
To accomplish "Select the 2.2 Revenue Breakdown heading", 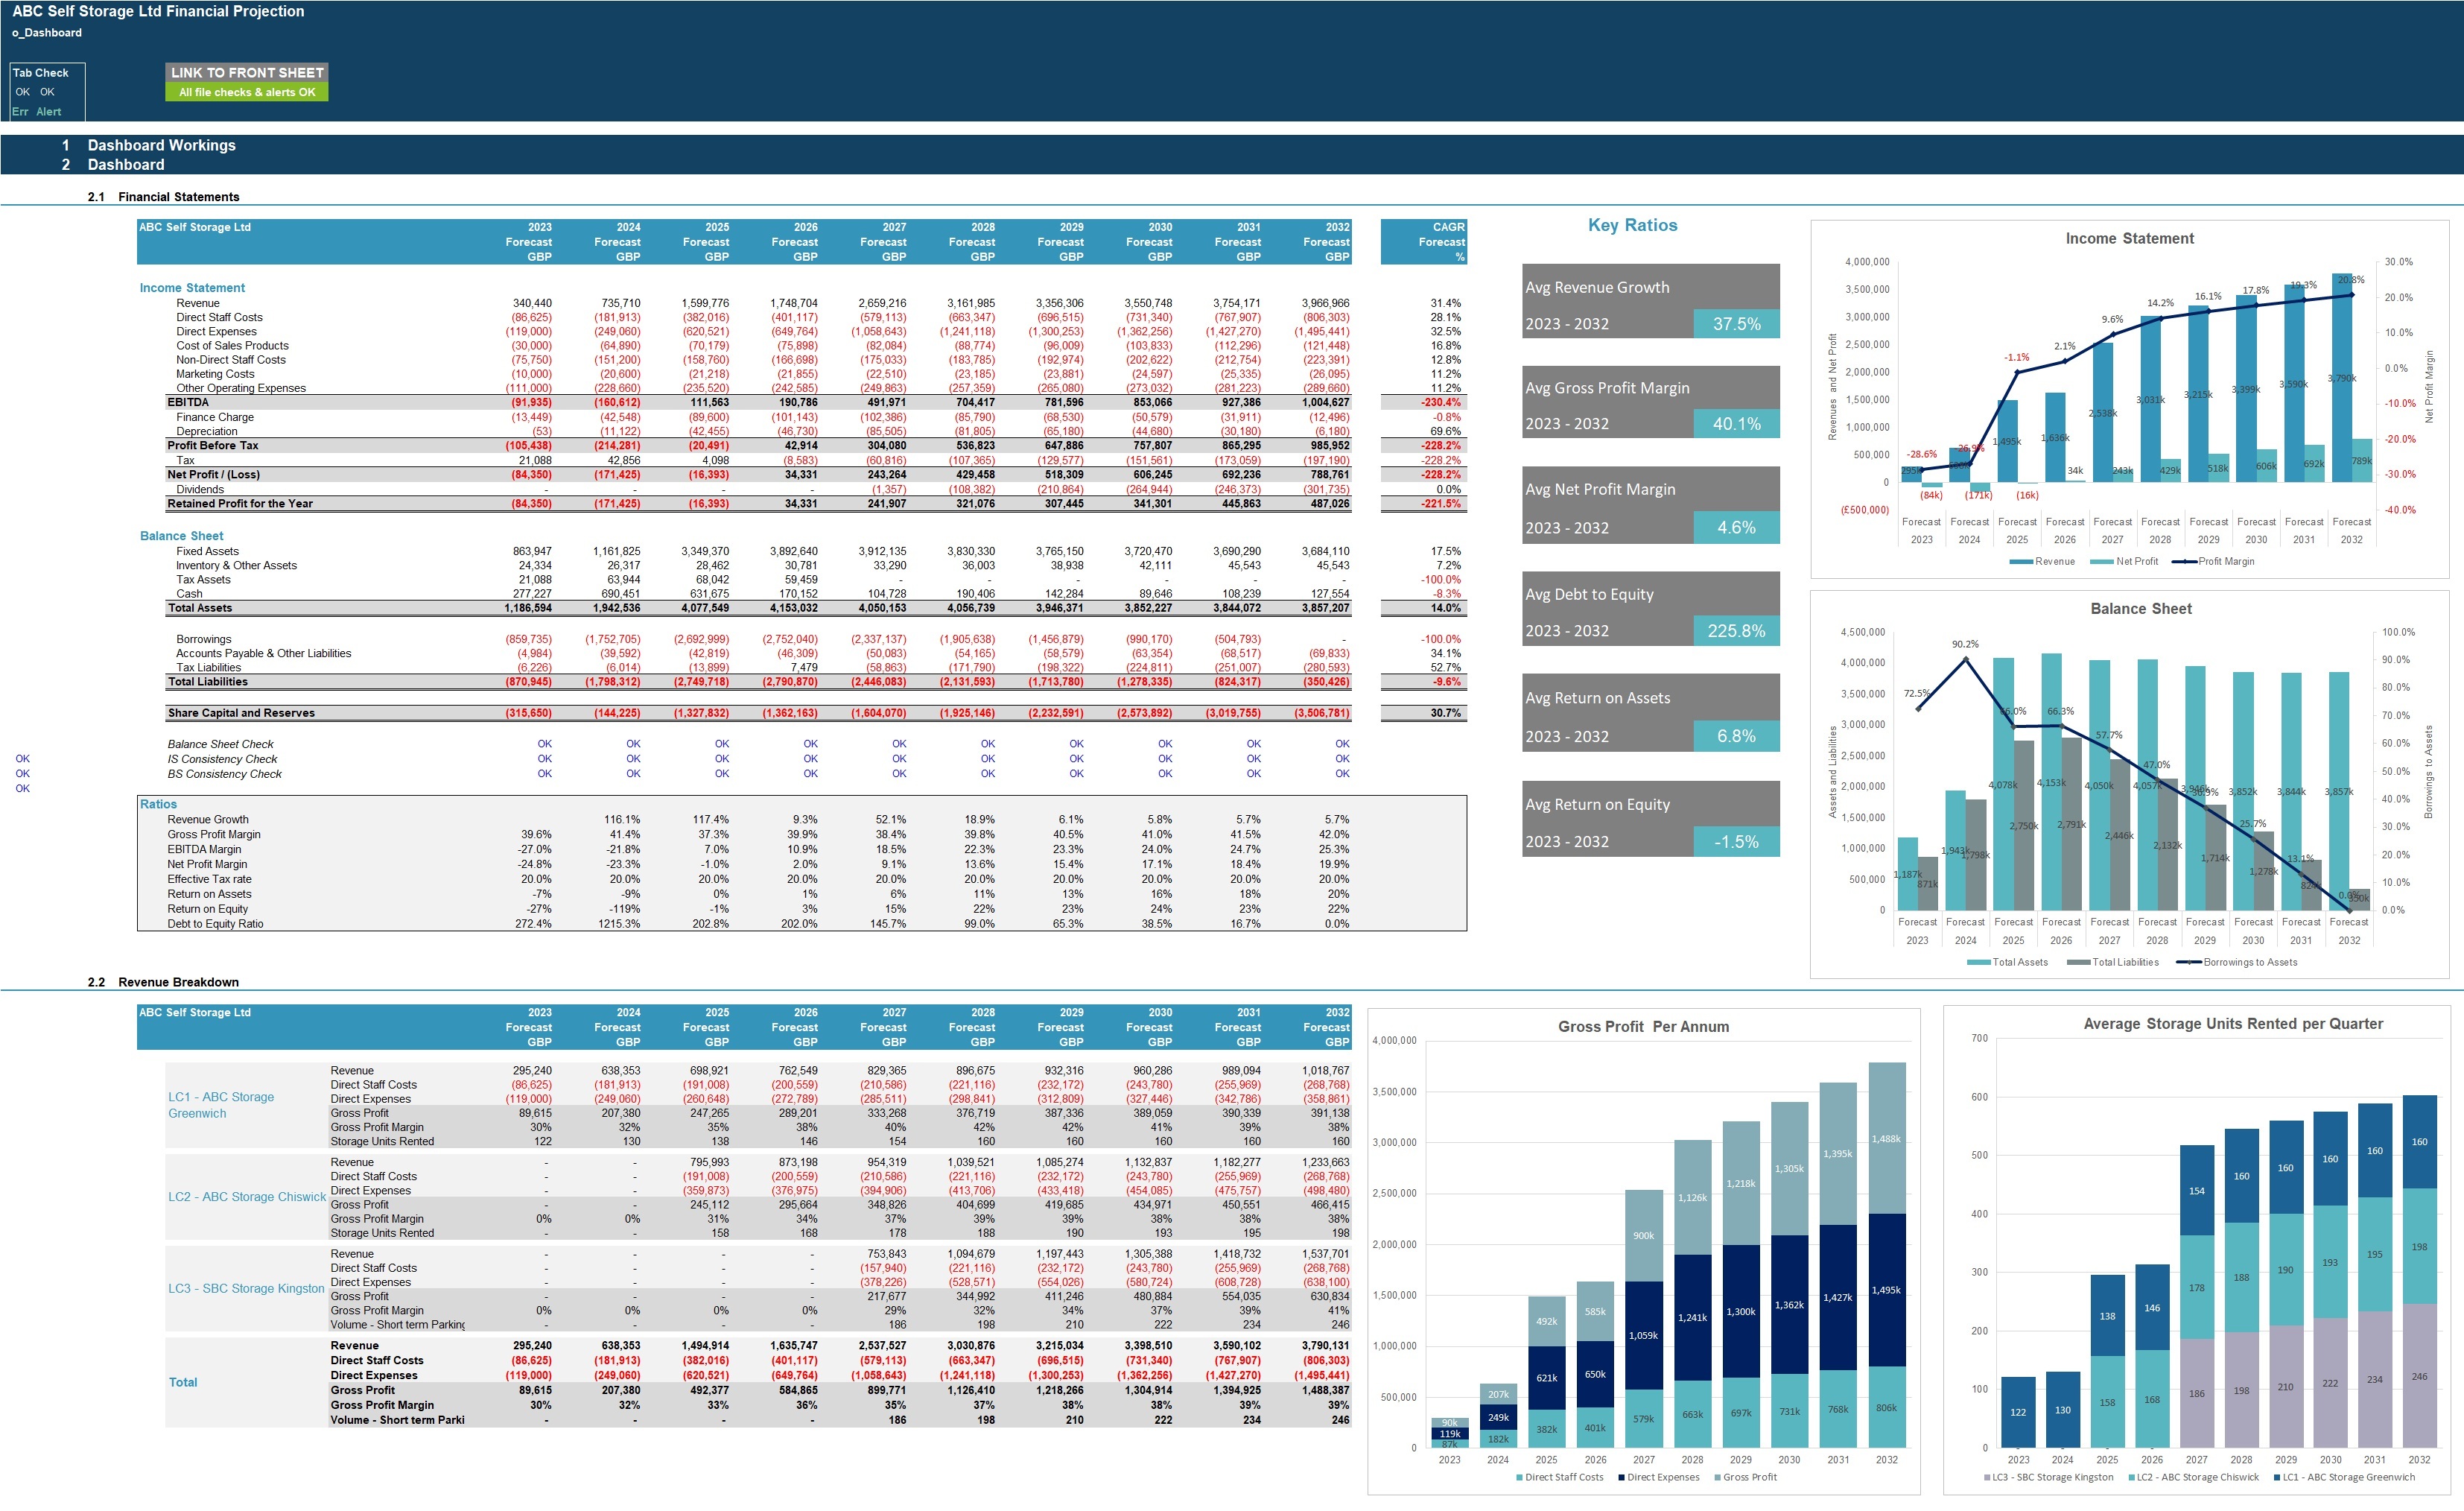I will coord(178,983).
